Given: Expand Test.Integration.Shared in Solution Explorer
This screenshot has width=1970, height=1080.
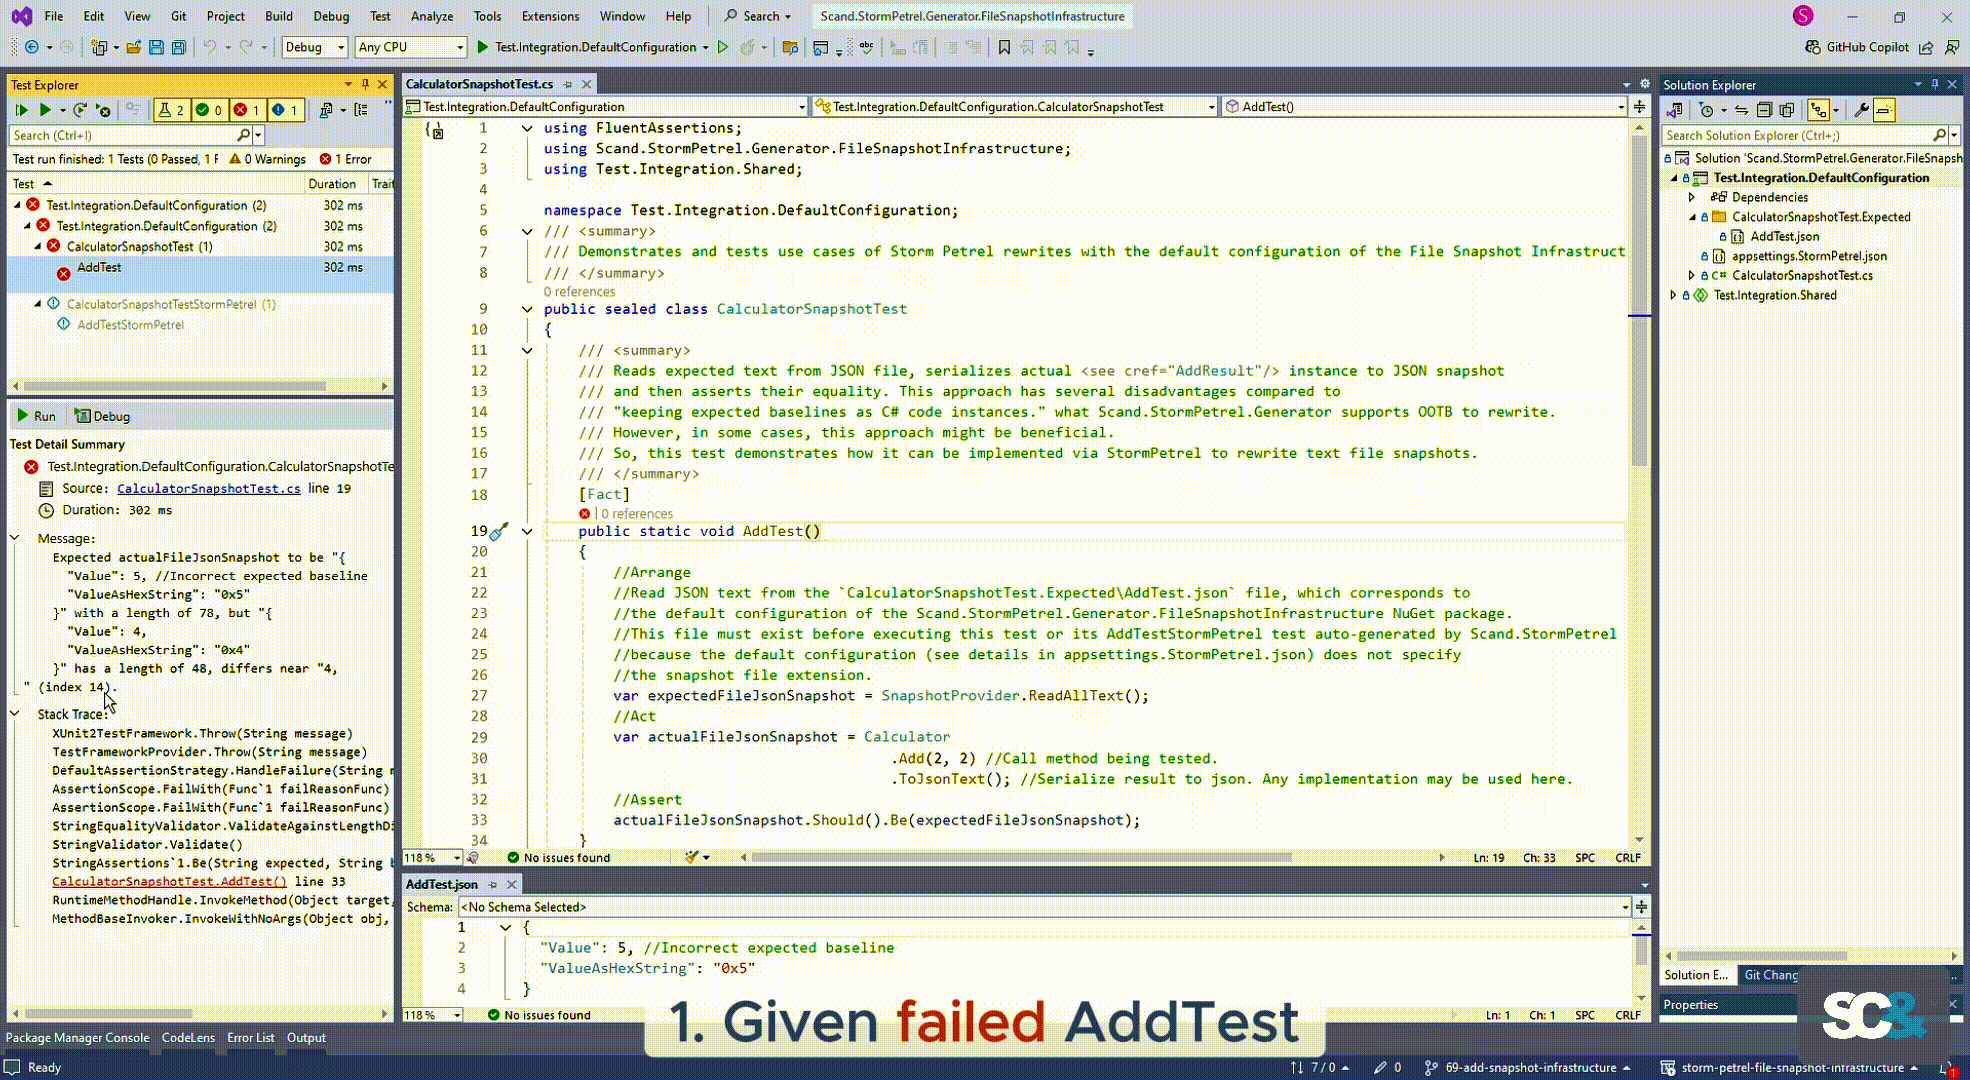Looking at the screenshot, I should 1673,294.
